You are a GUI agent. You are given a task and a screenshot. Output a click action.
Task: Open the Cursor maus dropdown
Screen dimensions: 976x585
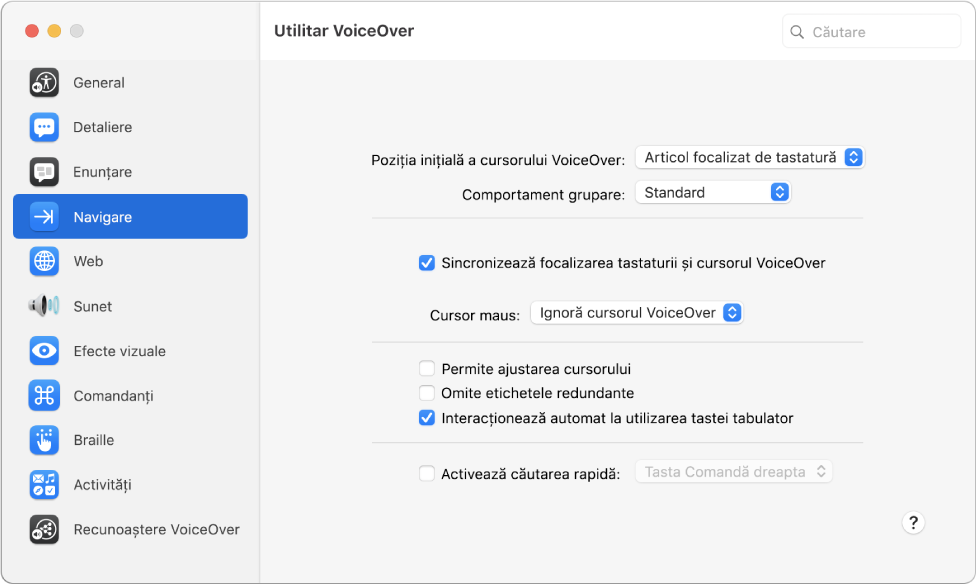(x=636, y=313)
